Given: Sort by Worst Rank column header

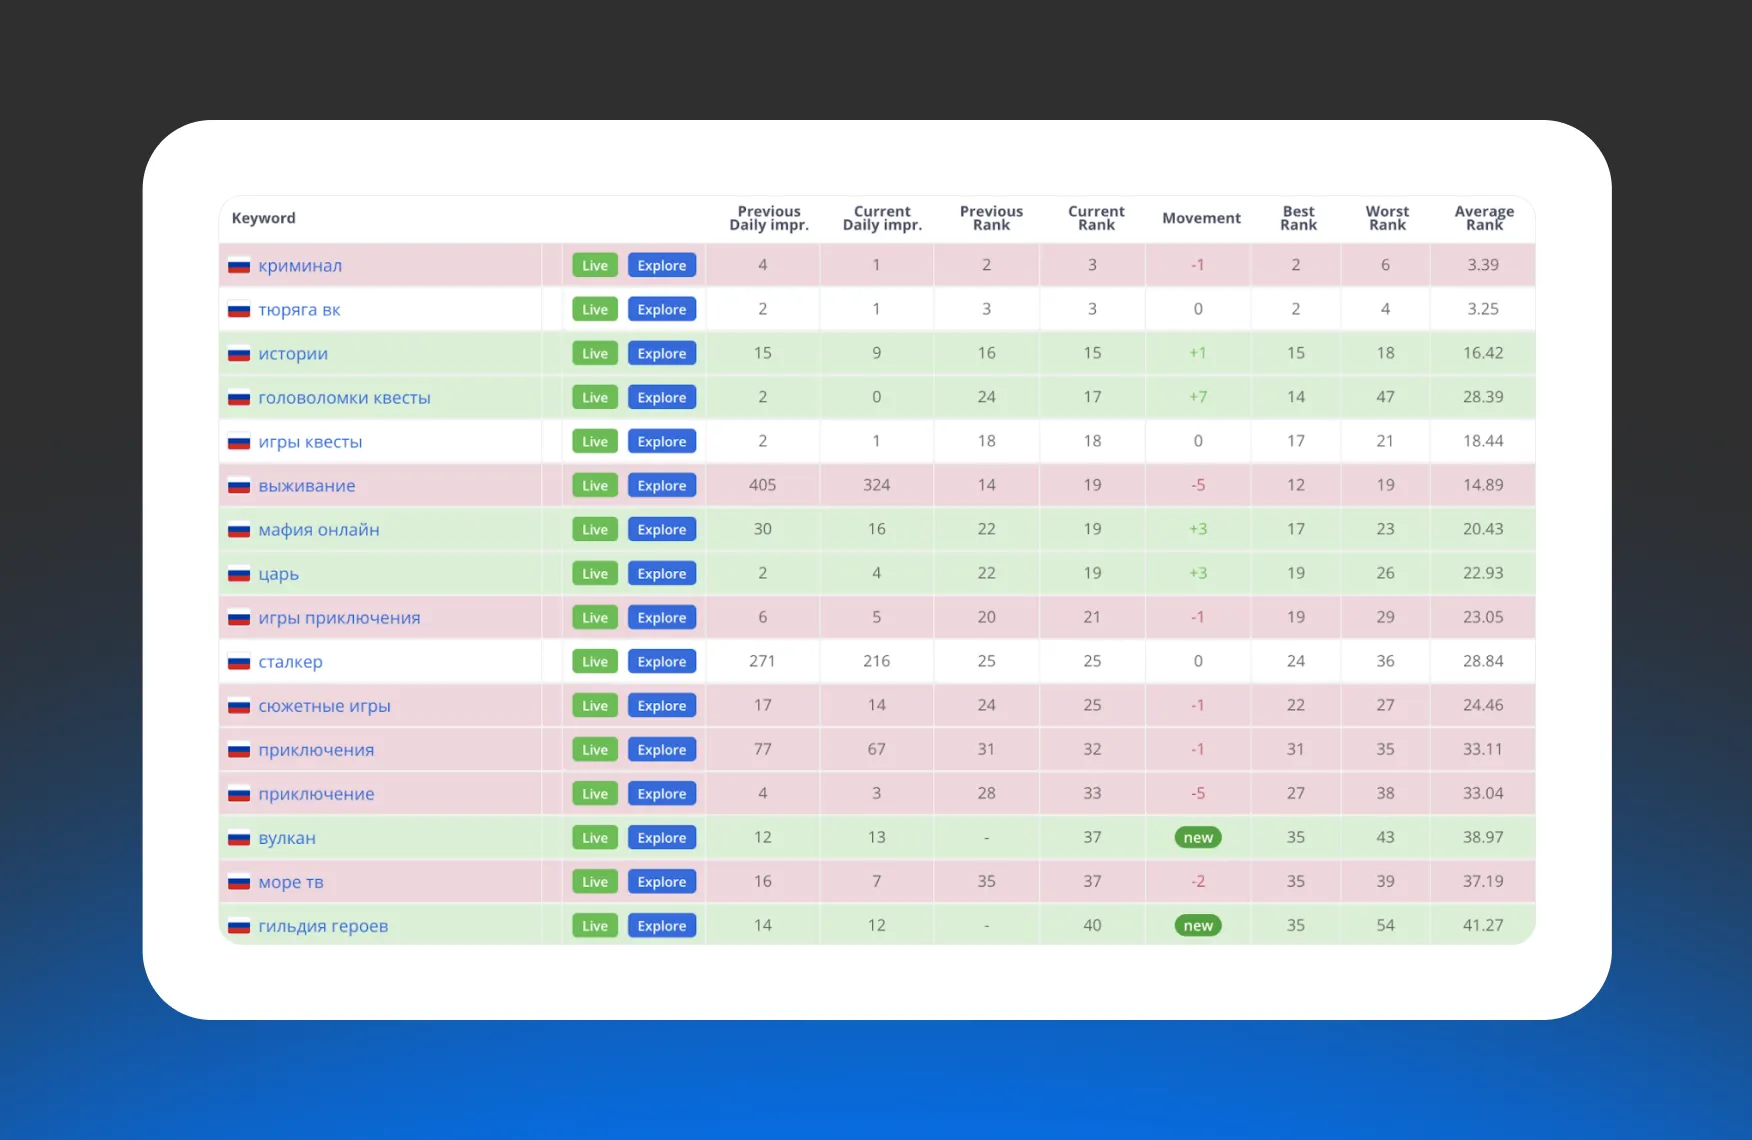Looking at the screenshot, I should [x=1387, y=218].
